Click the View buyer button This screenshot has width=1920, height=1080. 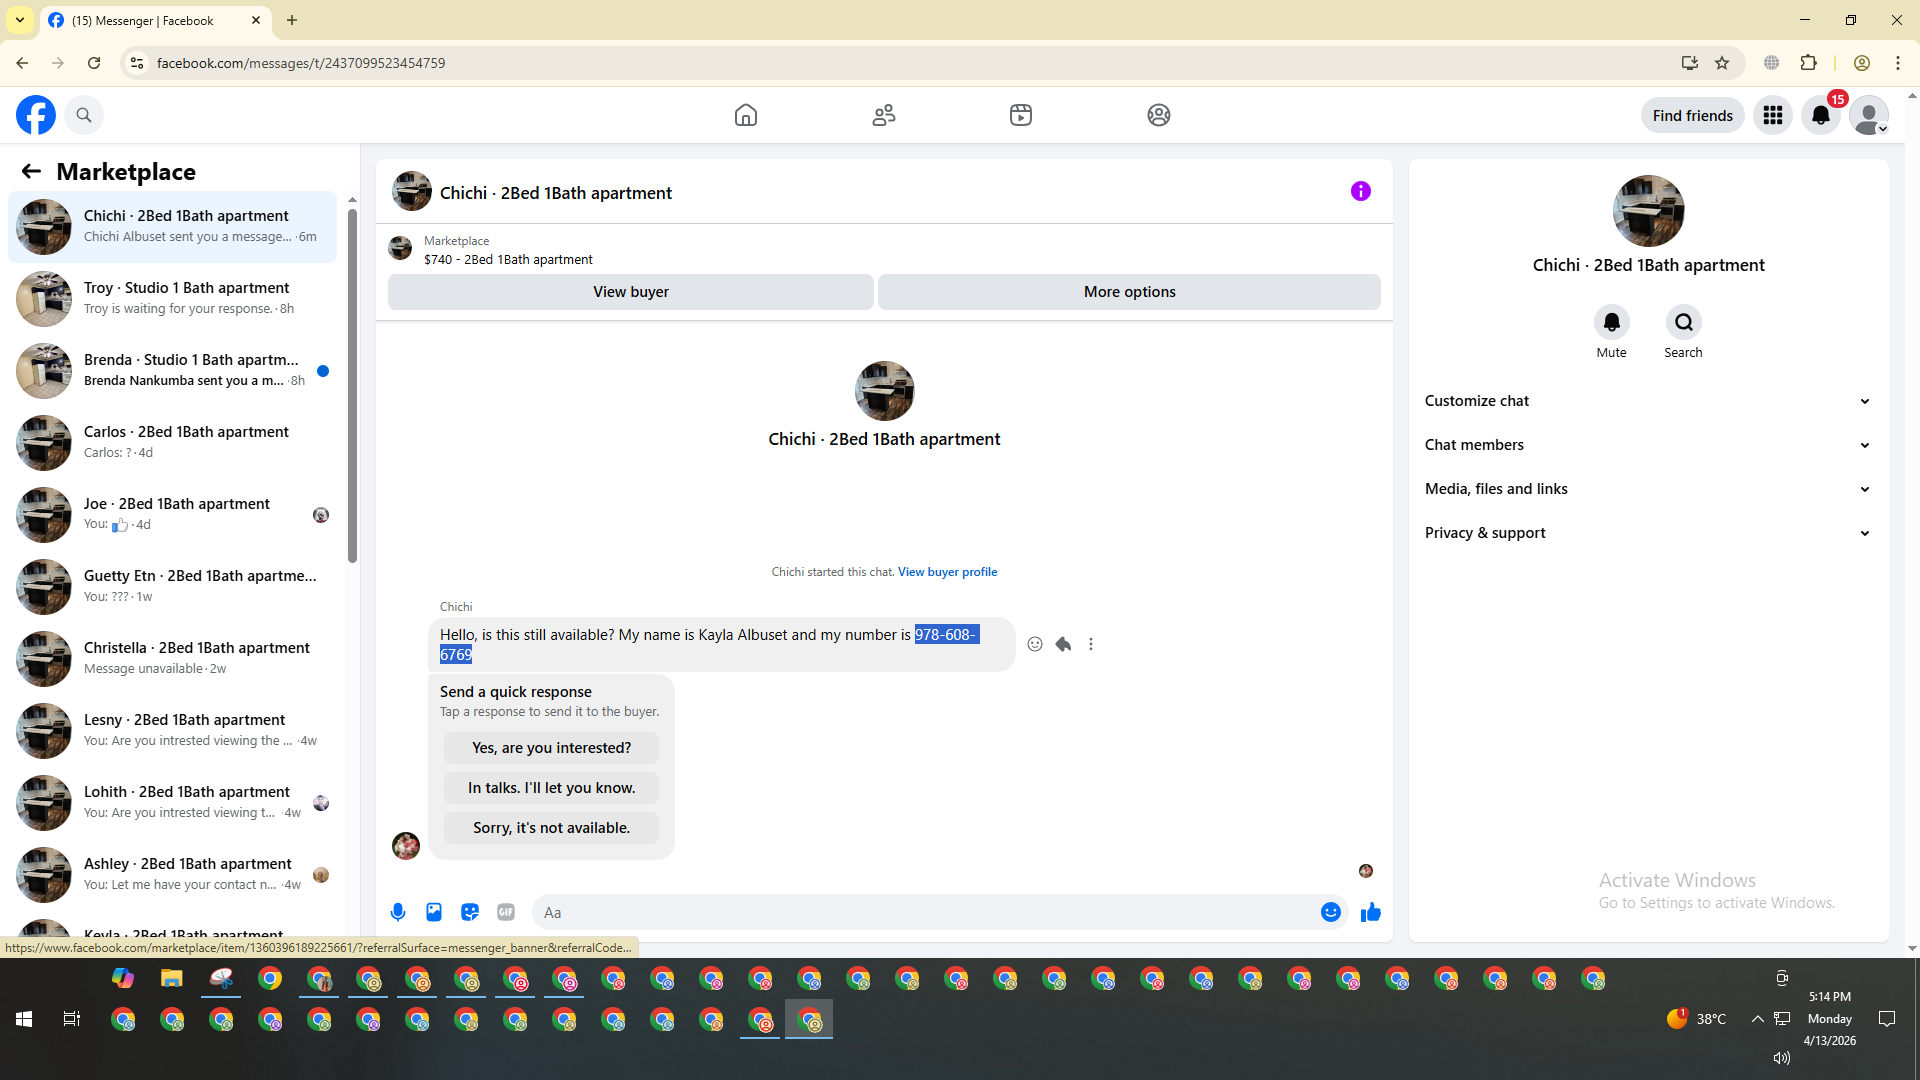point(631,292)
